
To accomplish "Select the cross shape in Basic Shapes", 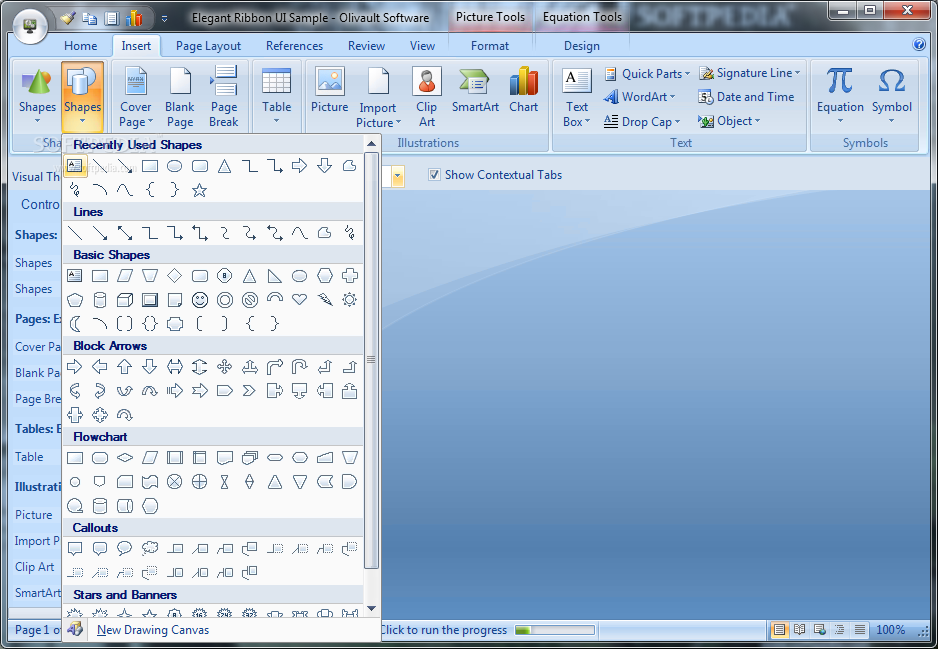I will point(349,275).
